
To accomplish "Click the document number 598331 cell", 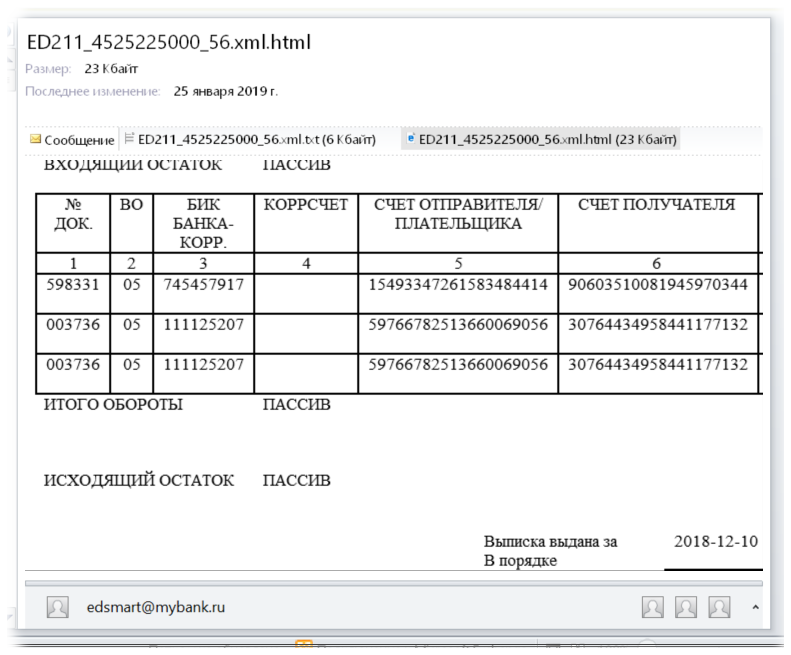I will tap(72, 284).
